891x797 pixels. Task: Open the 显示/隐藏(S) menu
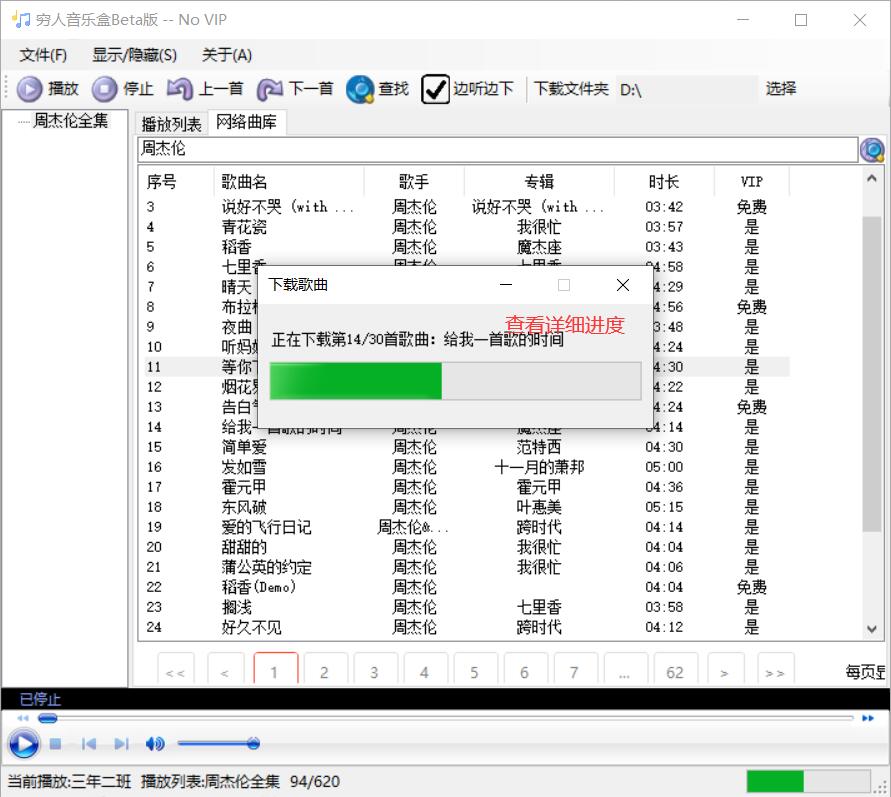click(135, 55)
